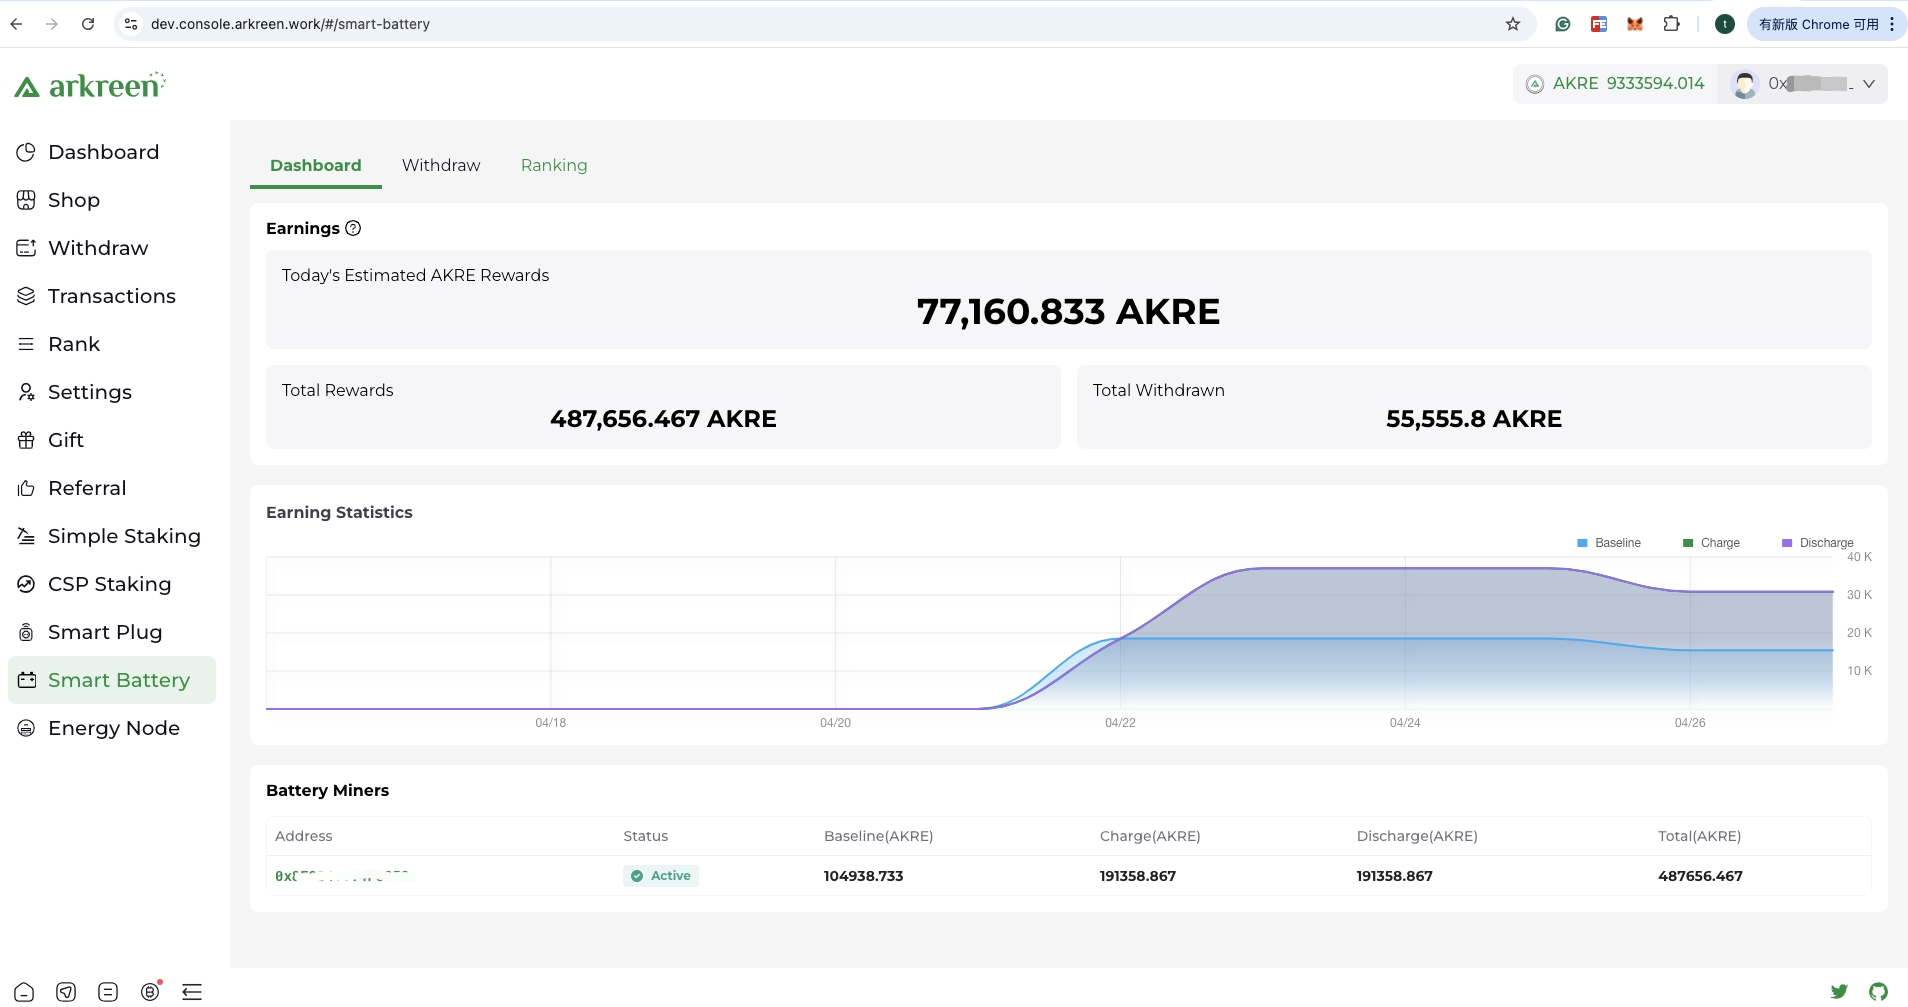Collapse the sidebar with the arrow icon

192,991
